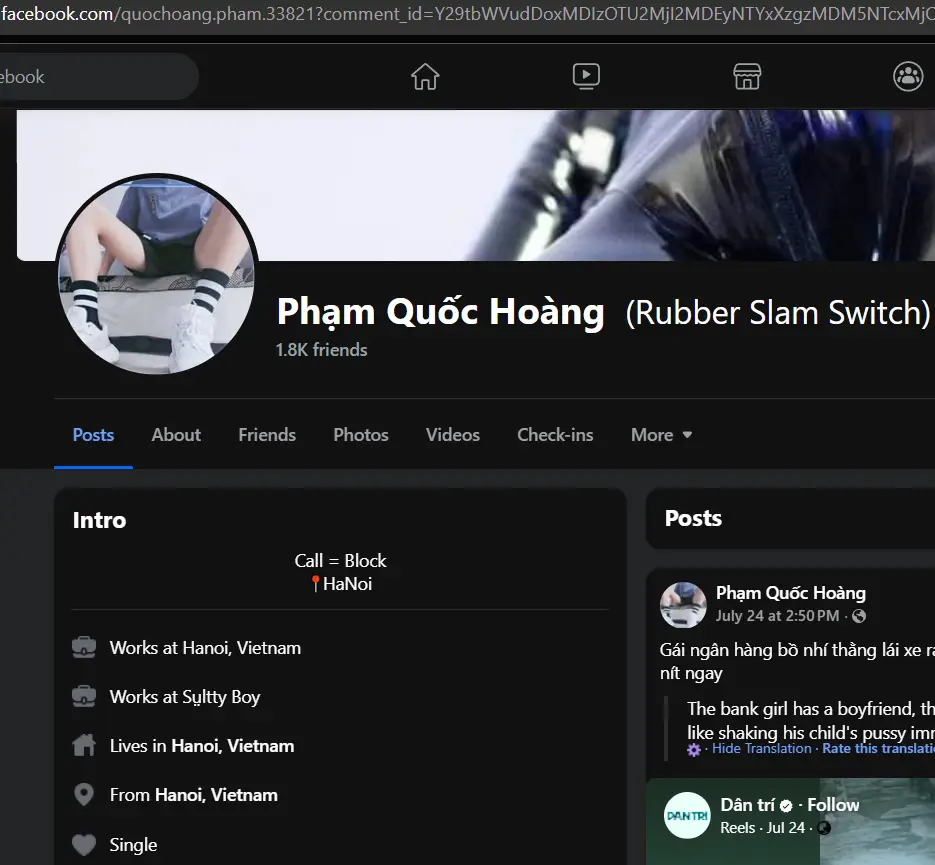Click the briefcase icon beside Works at Hanoi, Vietnam
Image resolution: width=935 pixels, height=865 pixels.
[84, 647]
